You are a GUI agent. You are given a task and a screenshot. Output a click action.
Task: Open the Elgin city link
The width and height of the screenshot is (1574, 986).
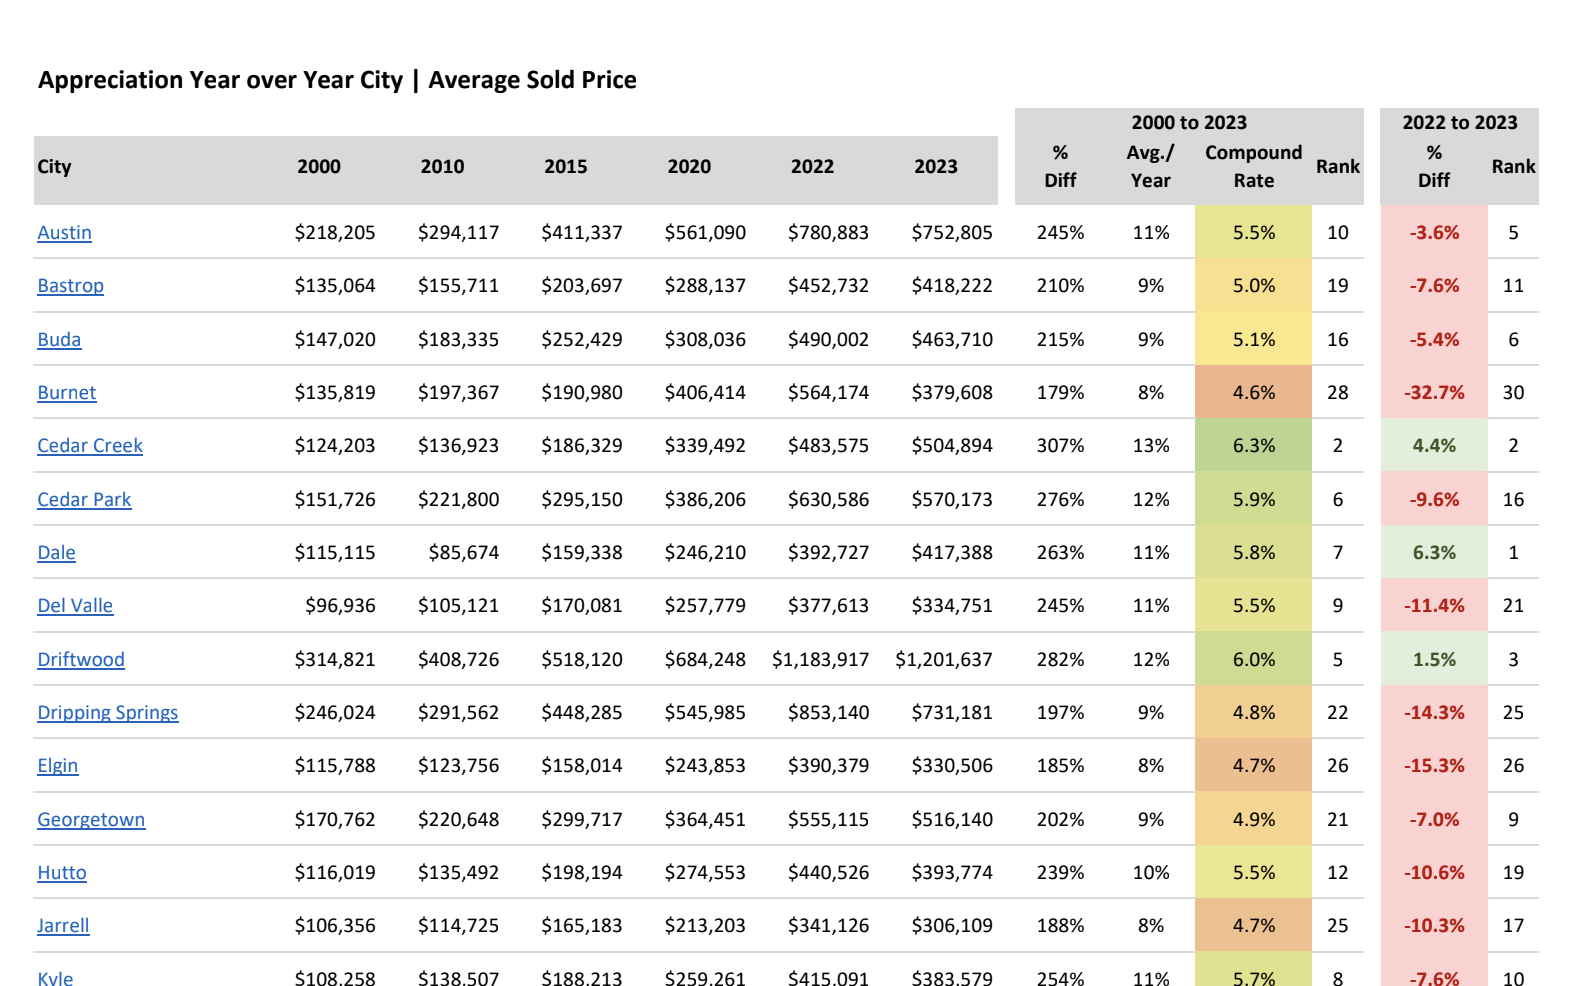57,766
